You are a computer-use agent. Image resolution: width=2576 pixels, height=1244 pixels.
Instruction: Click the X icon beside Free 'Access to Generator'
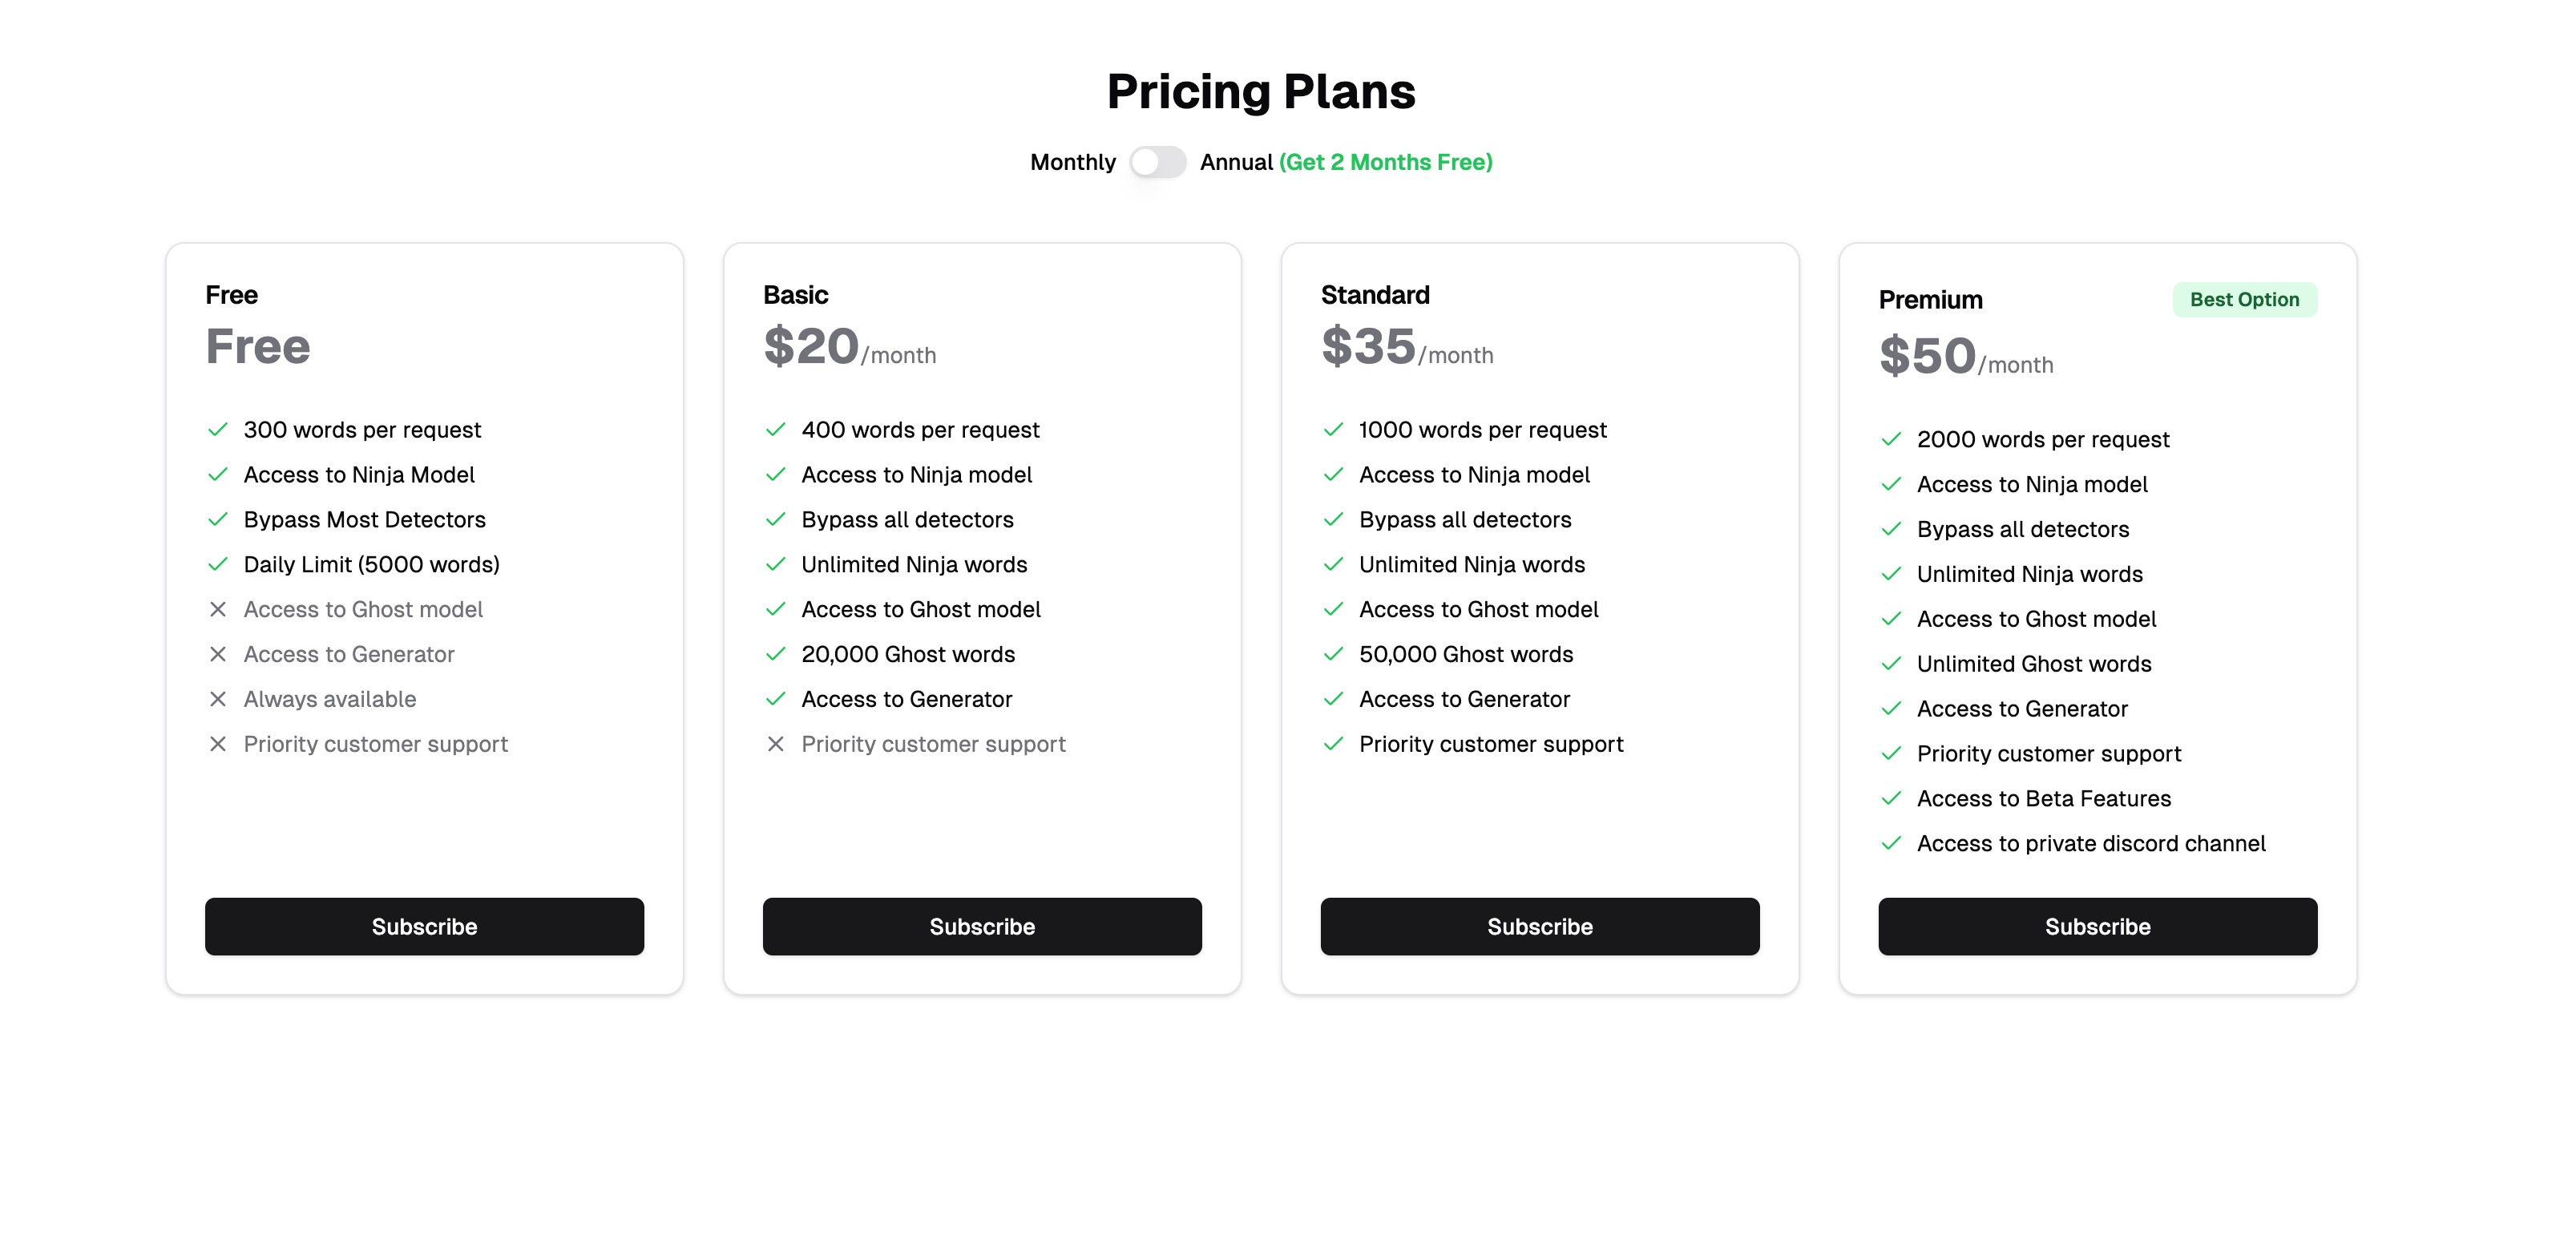pyautogui.click(x=217, y=654)
